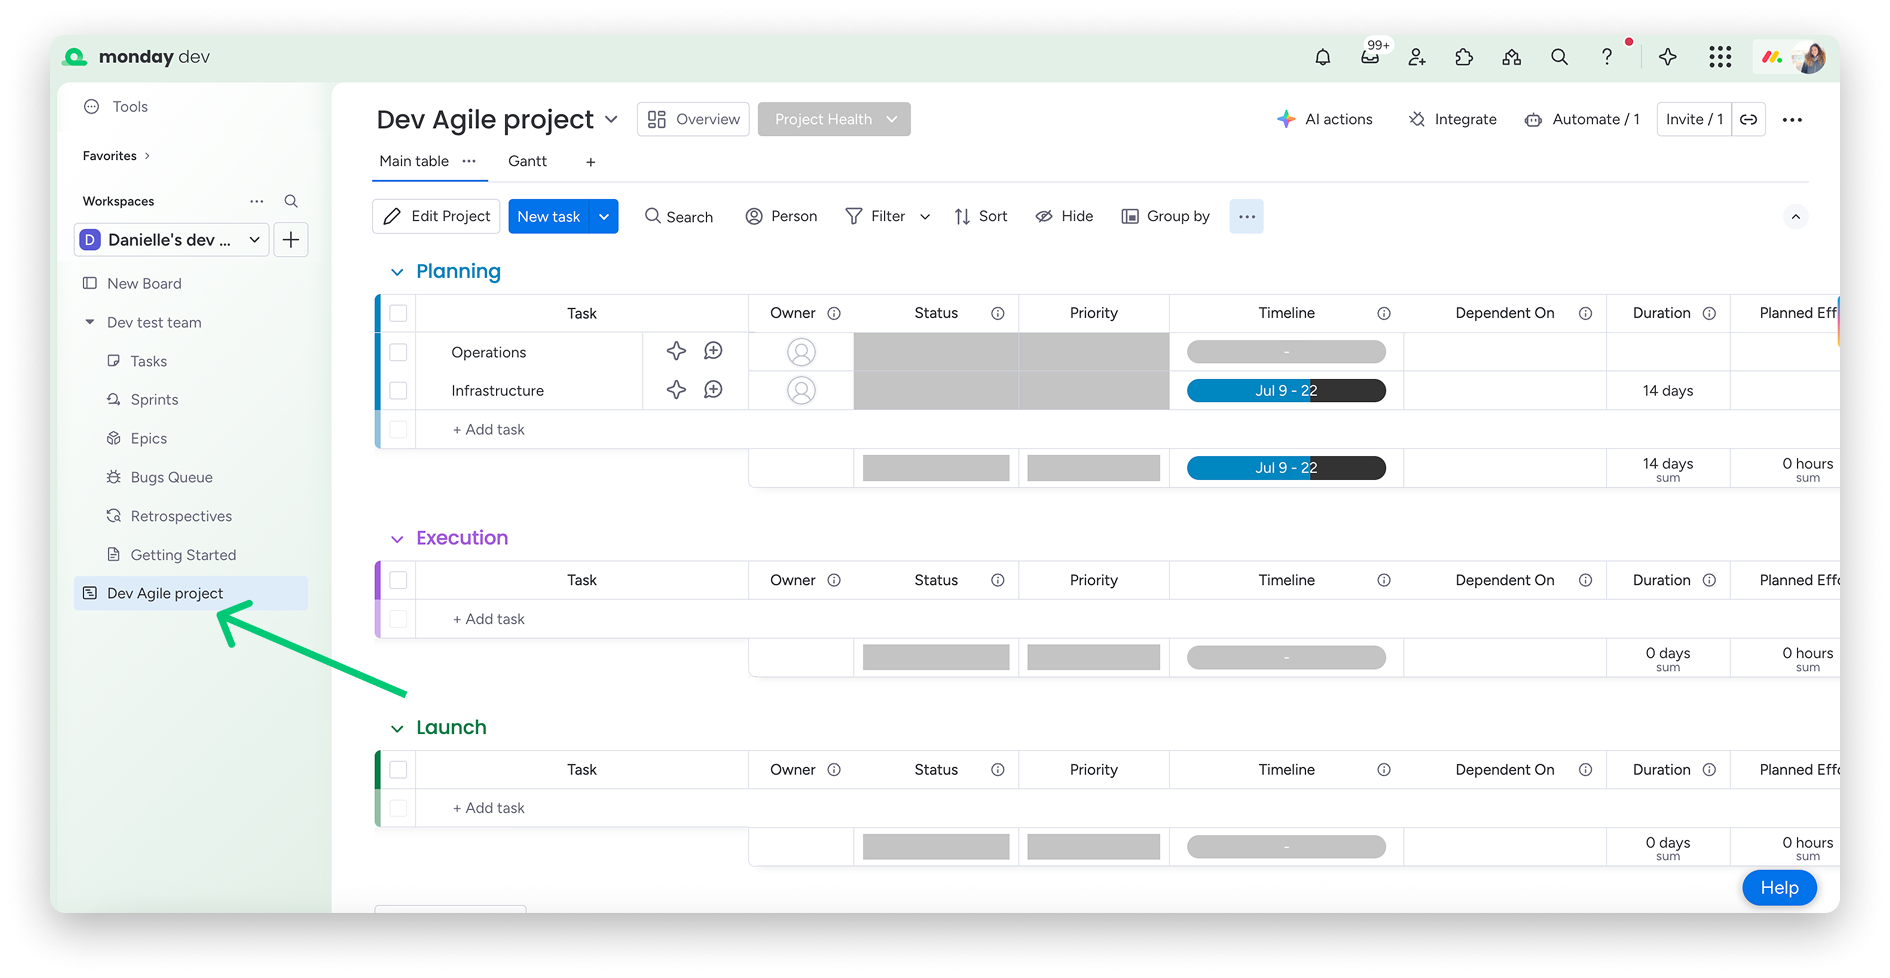Click Edit Project button
The height and width of the screenshot is (978, 1890).
pos(436,216)
